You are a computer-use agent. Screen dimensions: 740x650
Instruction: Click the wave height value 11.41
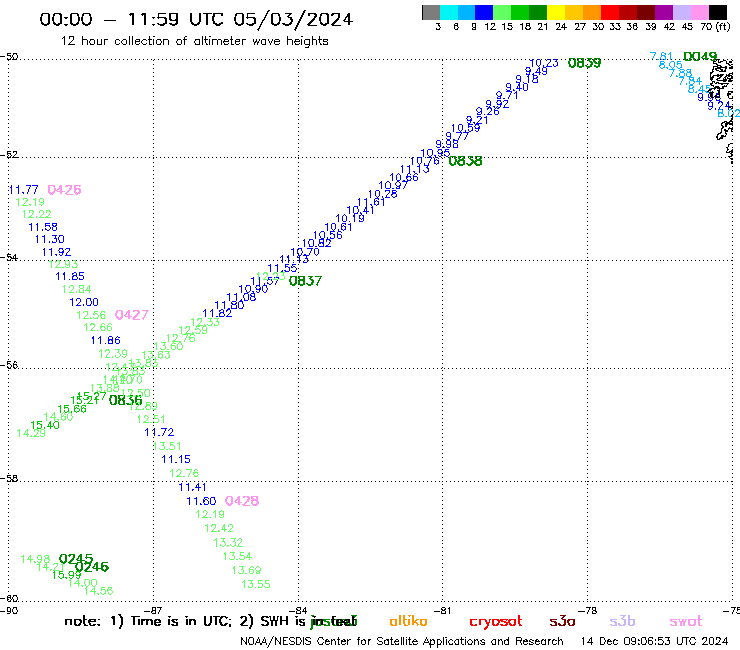192,487
